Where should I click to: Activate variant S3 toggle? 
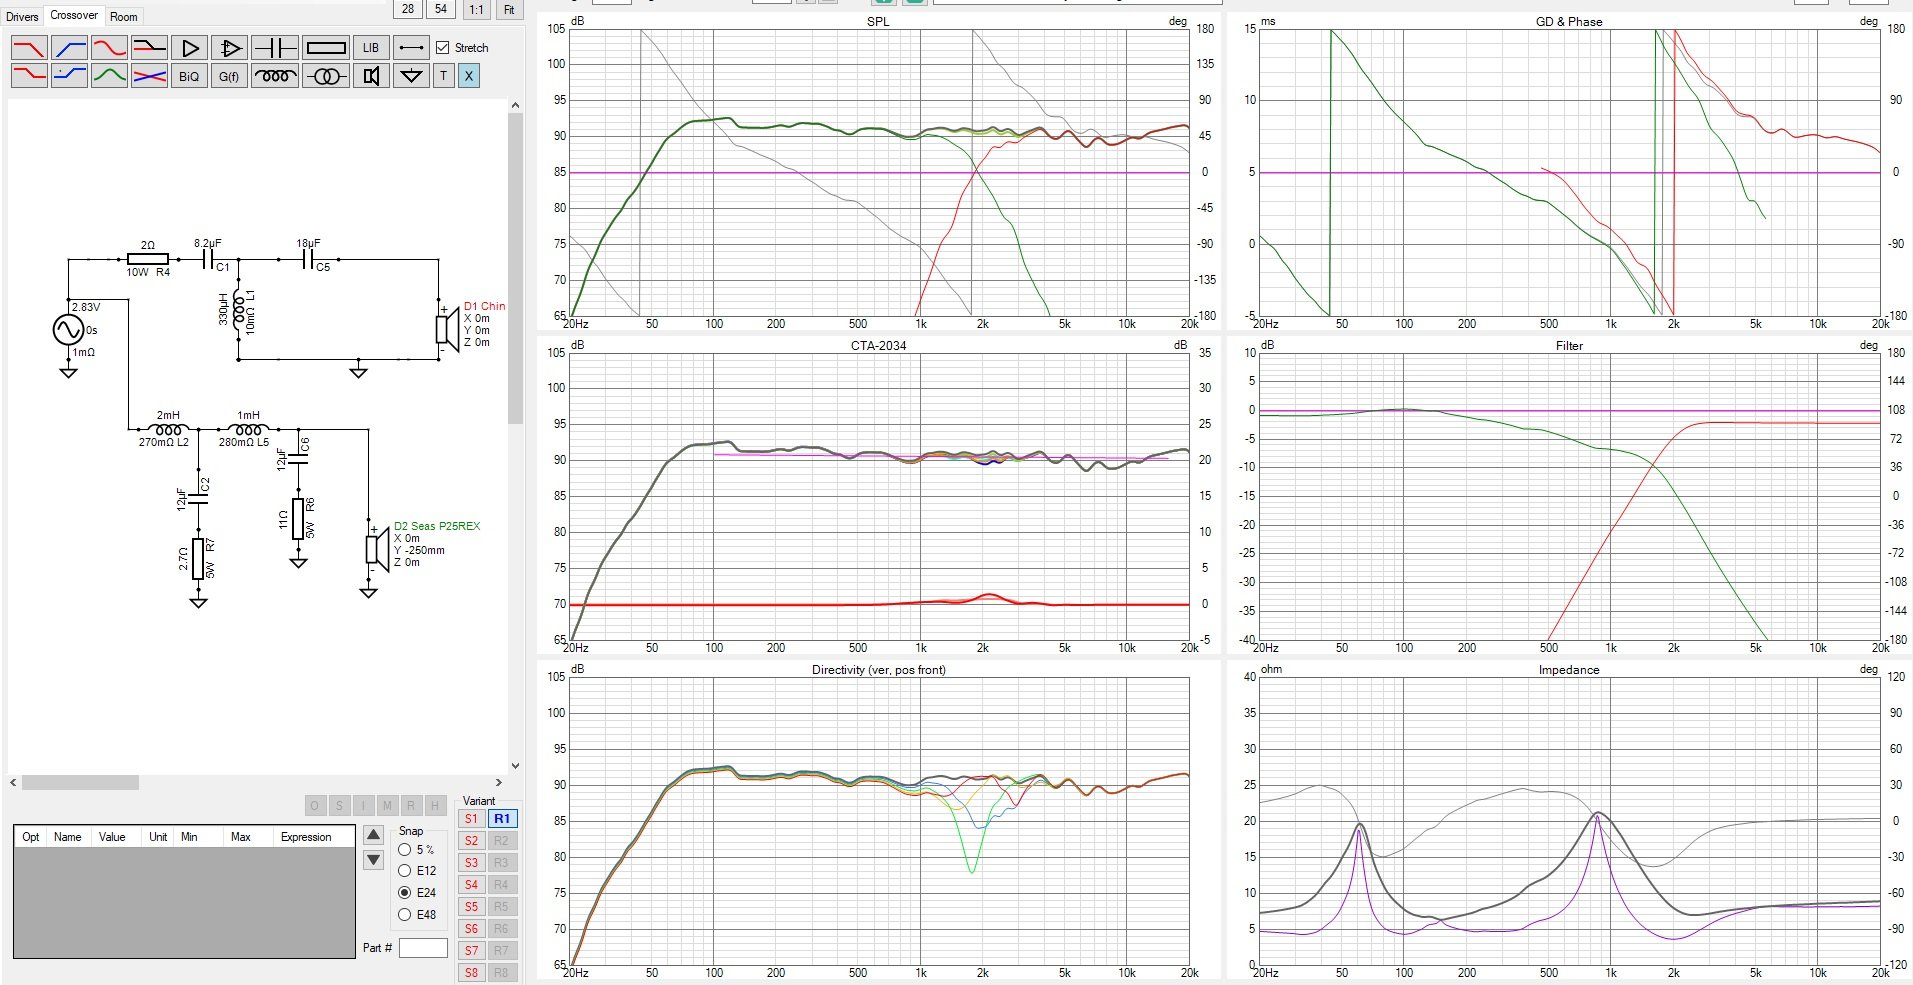tap(471, 862)
